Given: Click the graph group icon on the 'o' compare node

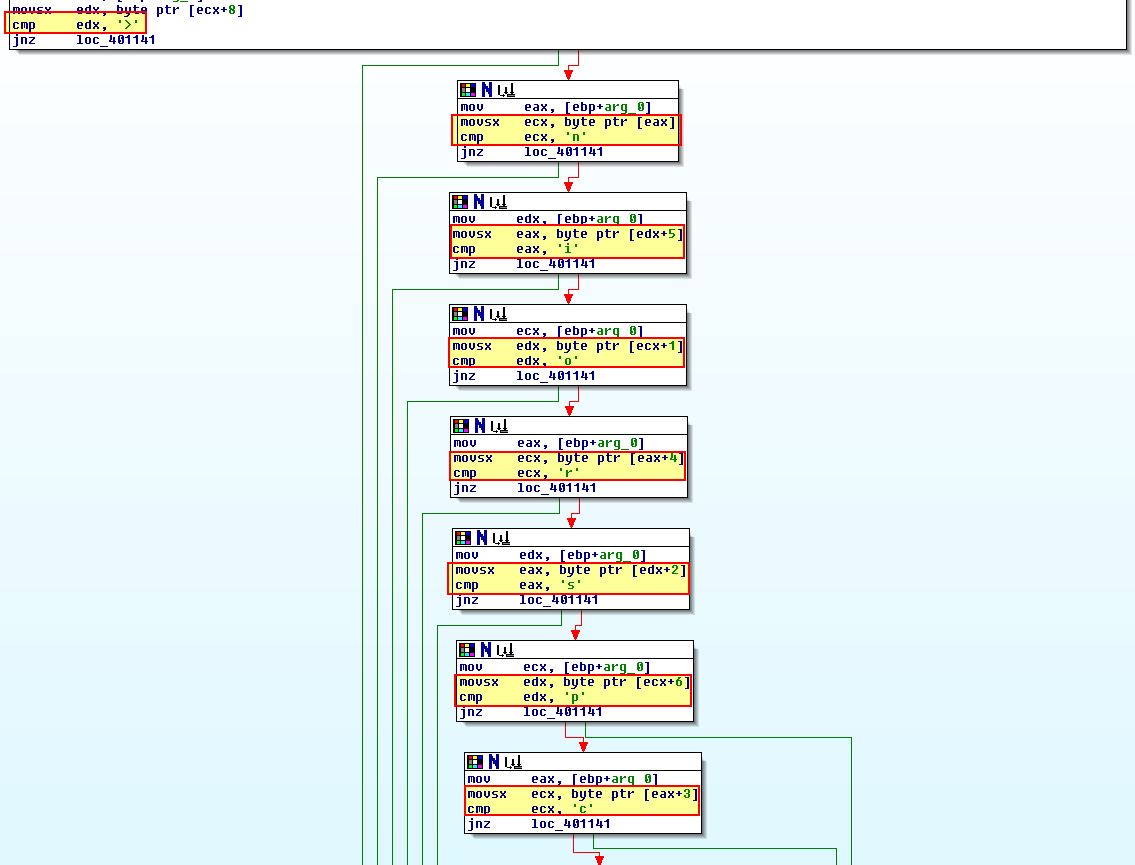Looking at the screenshot, I should pos(498,314).
